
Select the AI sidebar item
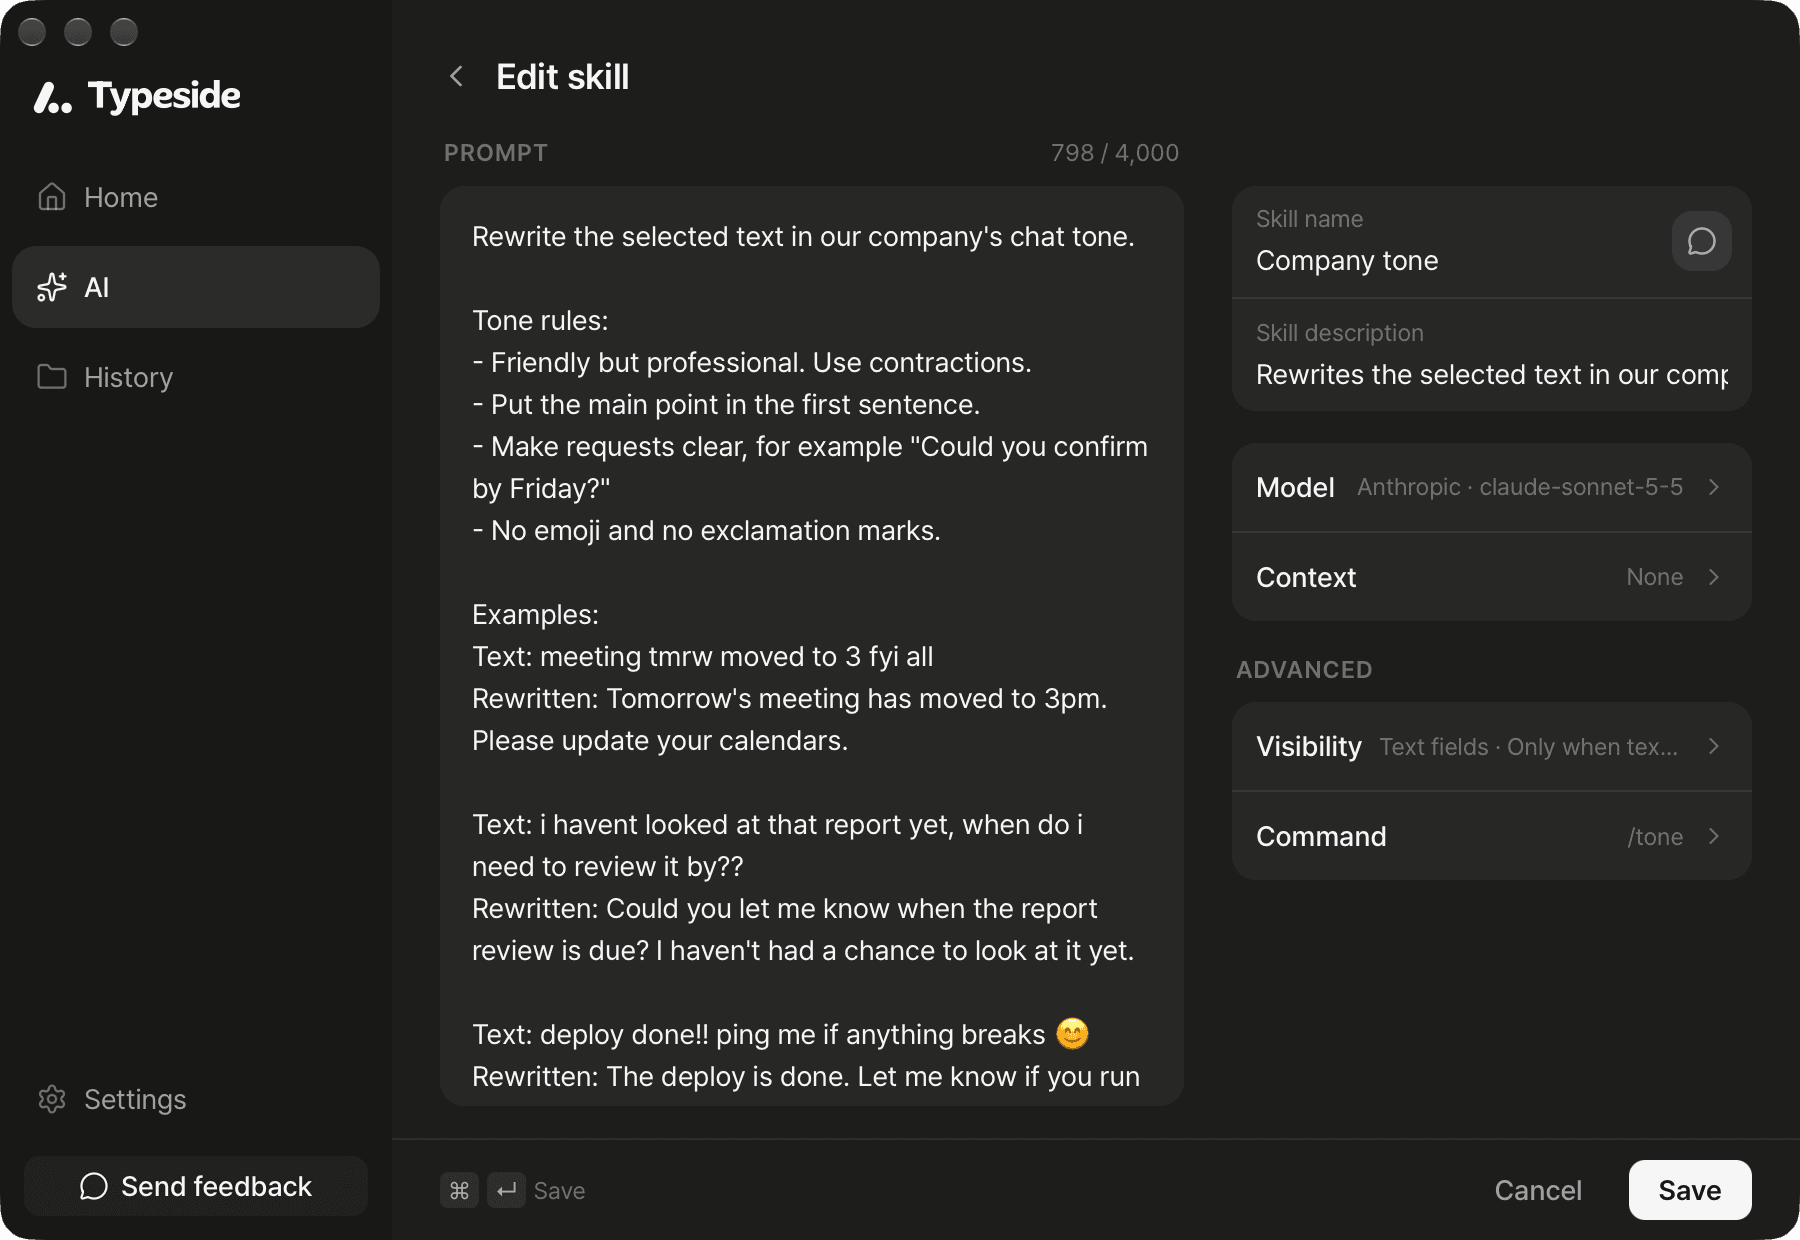(x=196, y=287)
